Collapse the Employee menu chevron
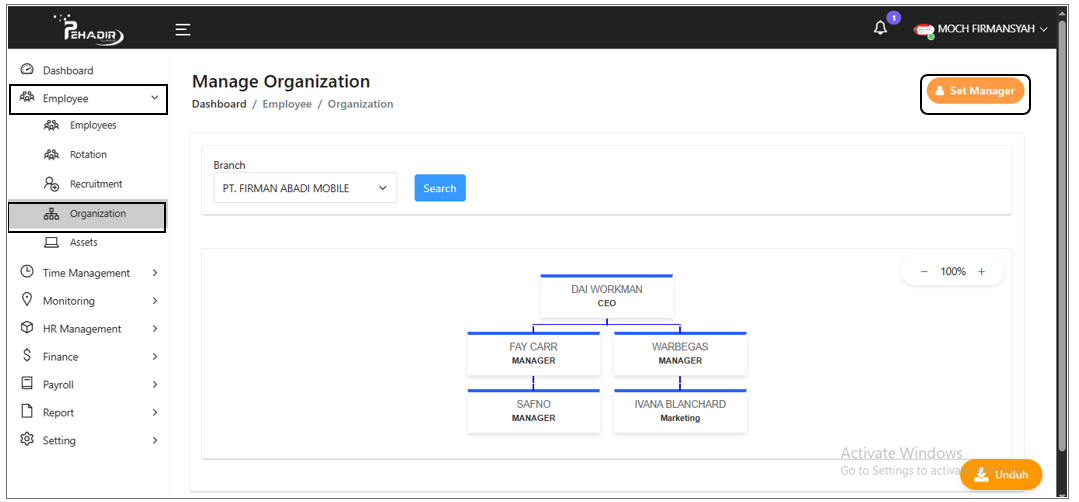1079x502 pixels. pos(154,98)
